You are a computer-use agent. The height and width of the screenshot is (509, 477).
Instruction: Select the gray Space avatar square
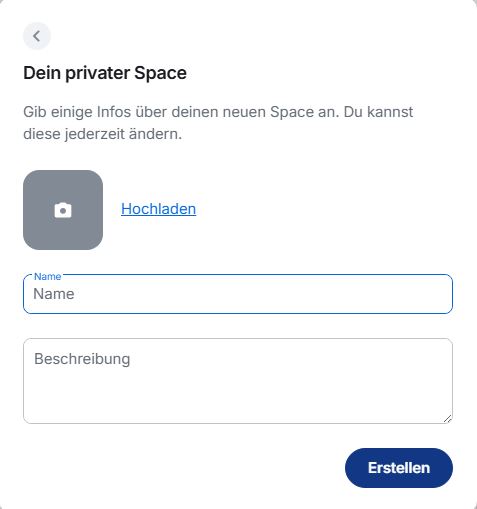click(x=63, y=210)
